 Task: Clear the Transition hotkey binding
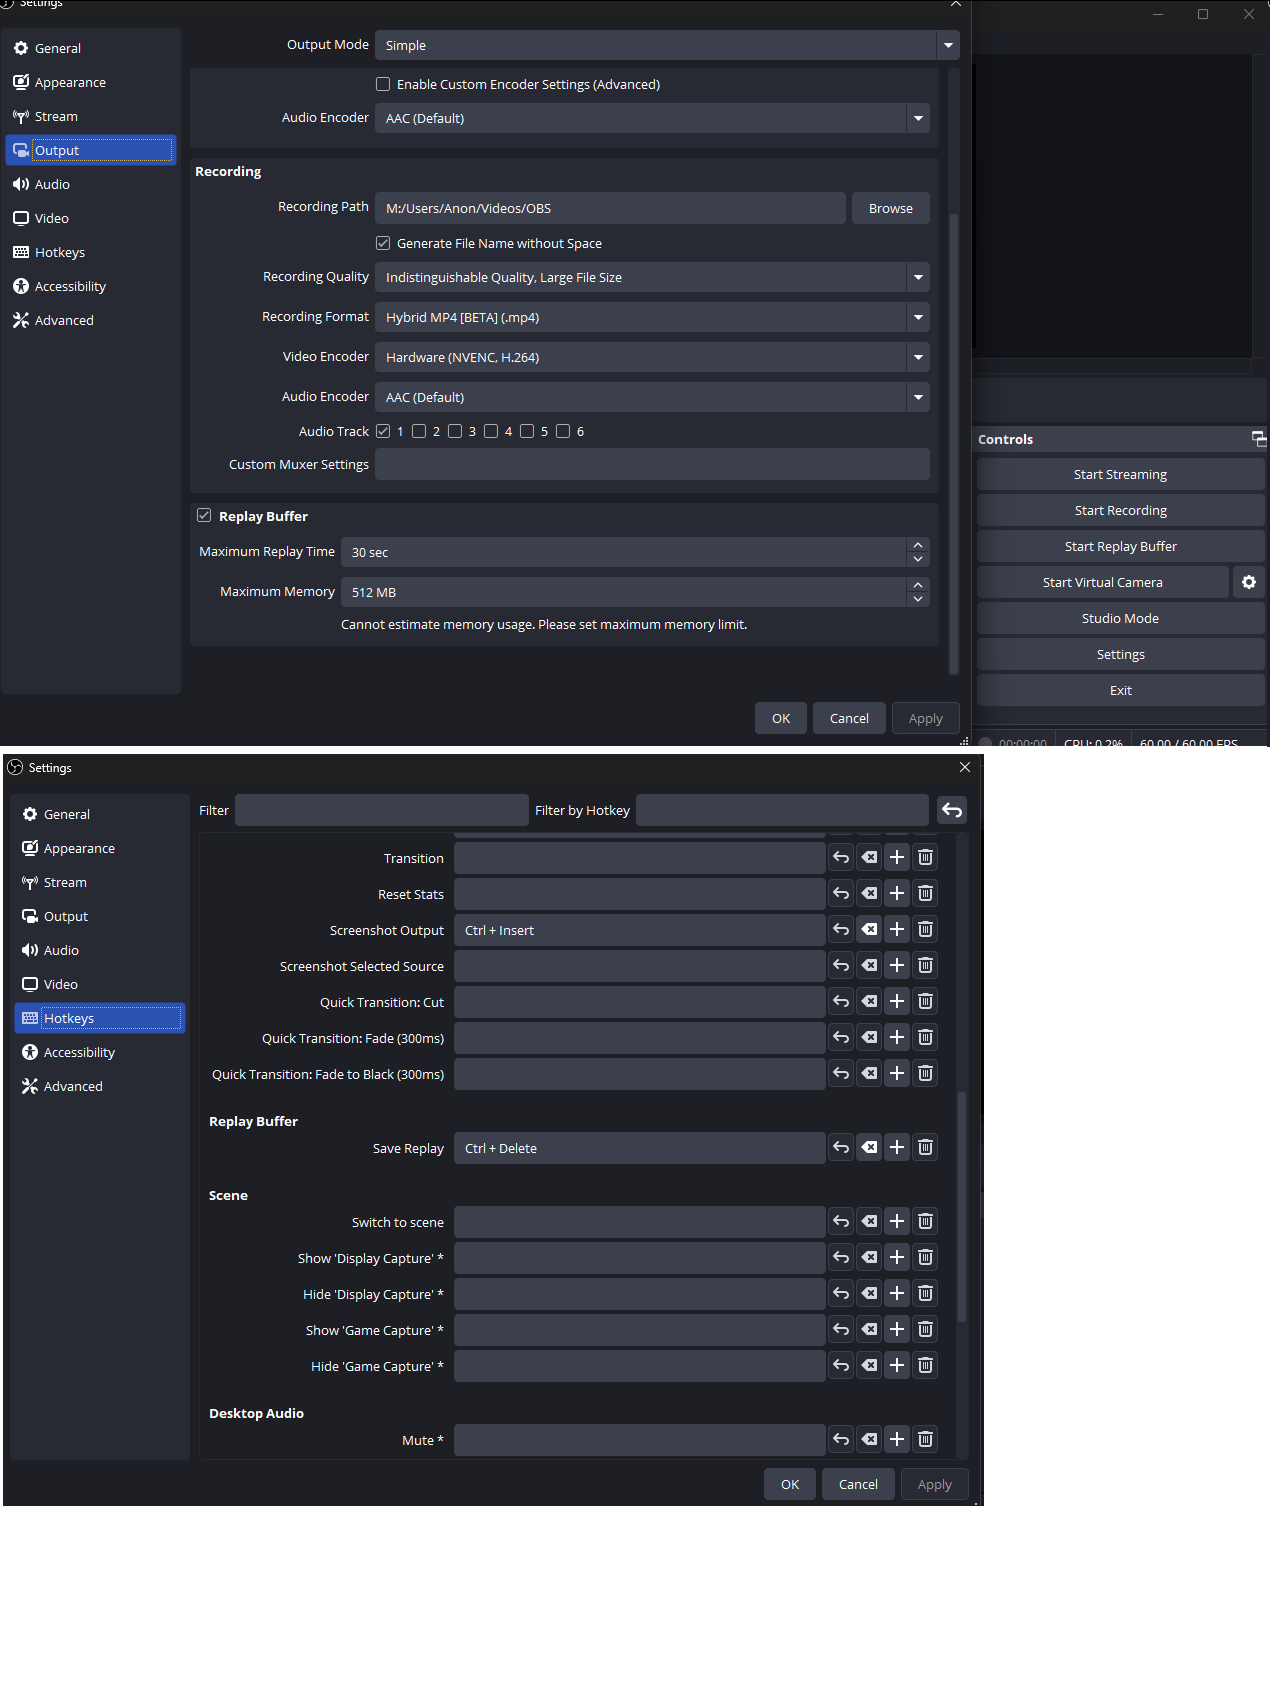[869, 858]
